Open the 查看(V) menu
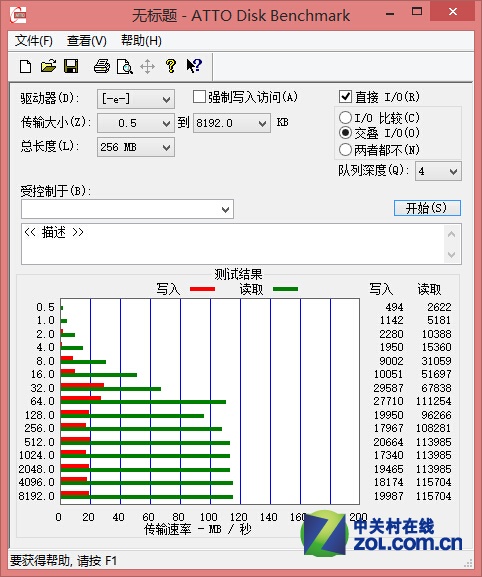Image resolution: width=482 pixels, height=577 pixels. click(x=86, y=41)
